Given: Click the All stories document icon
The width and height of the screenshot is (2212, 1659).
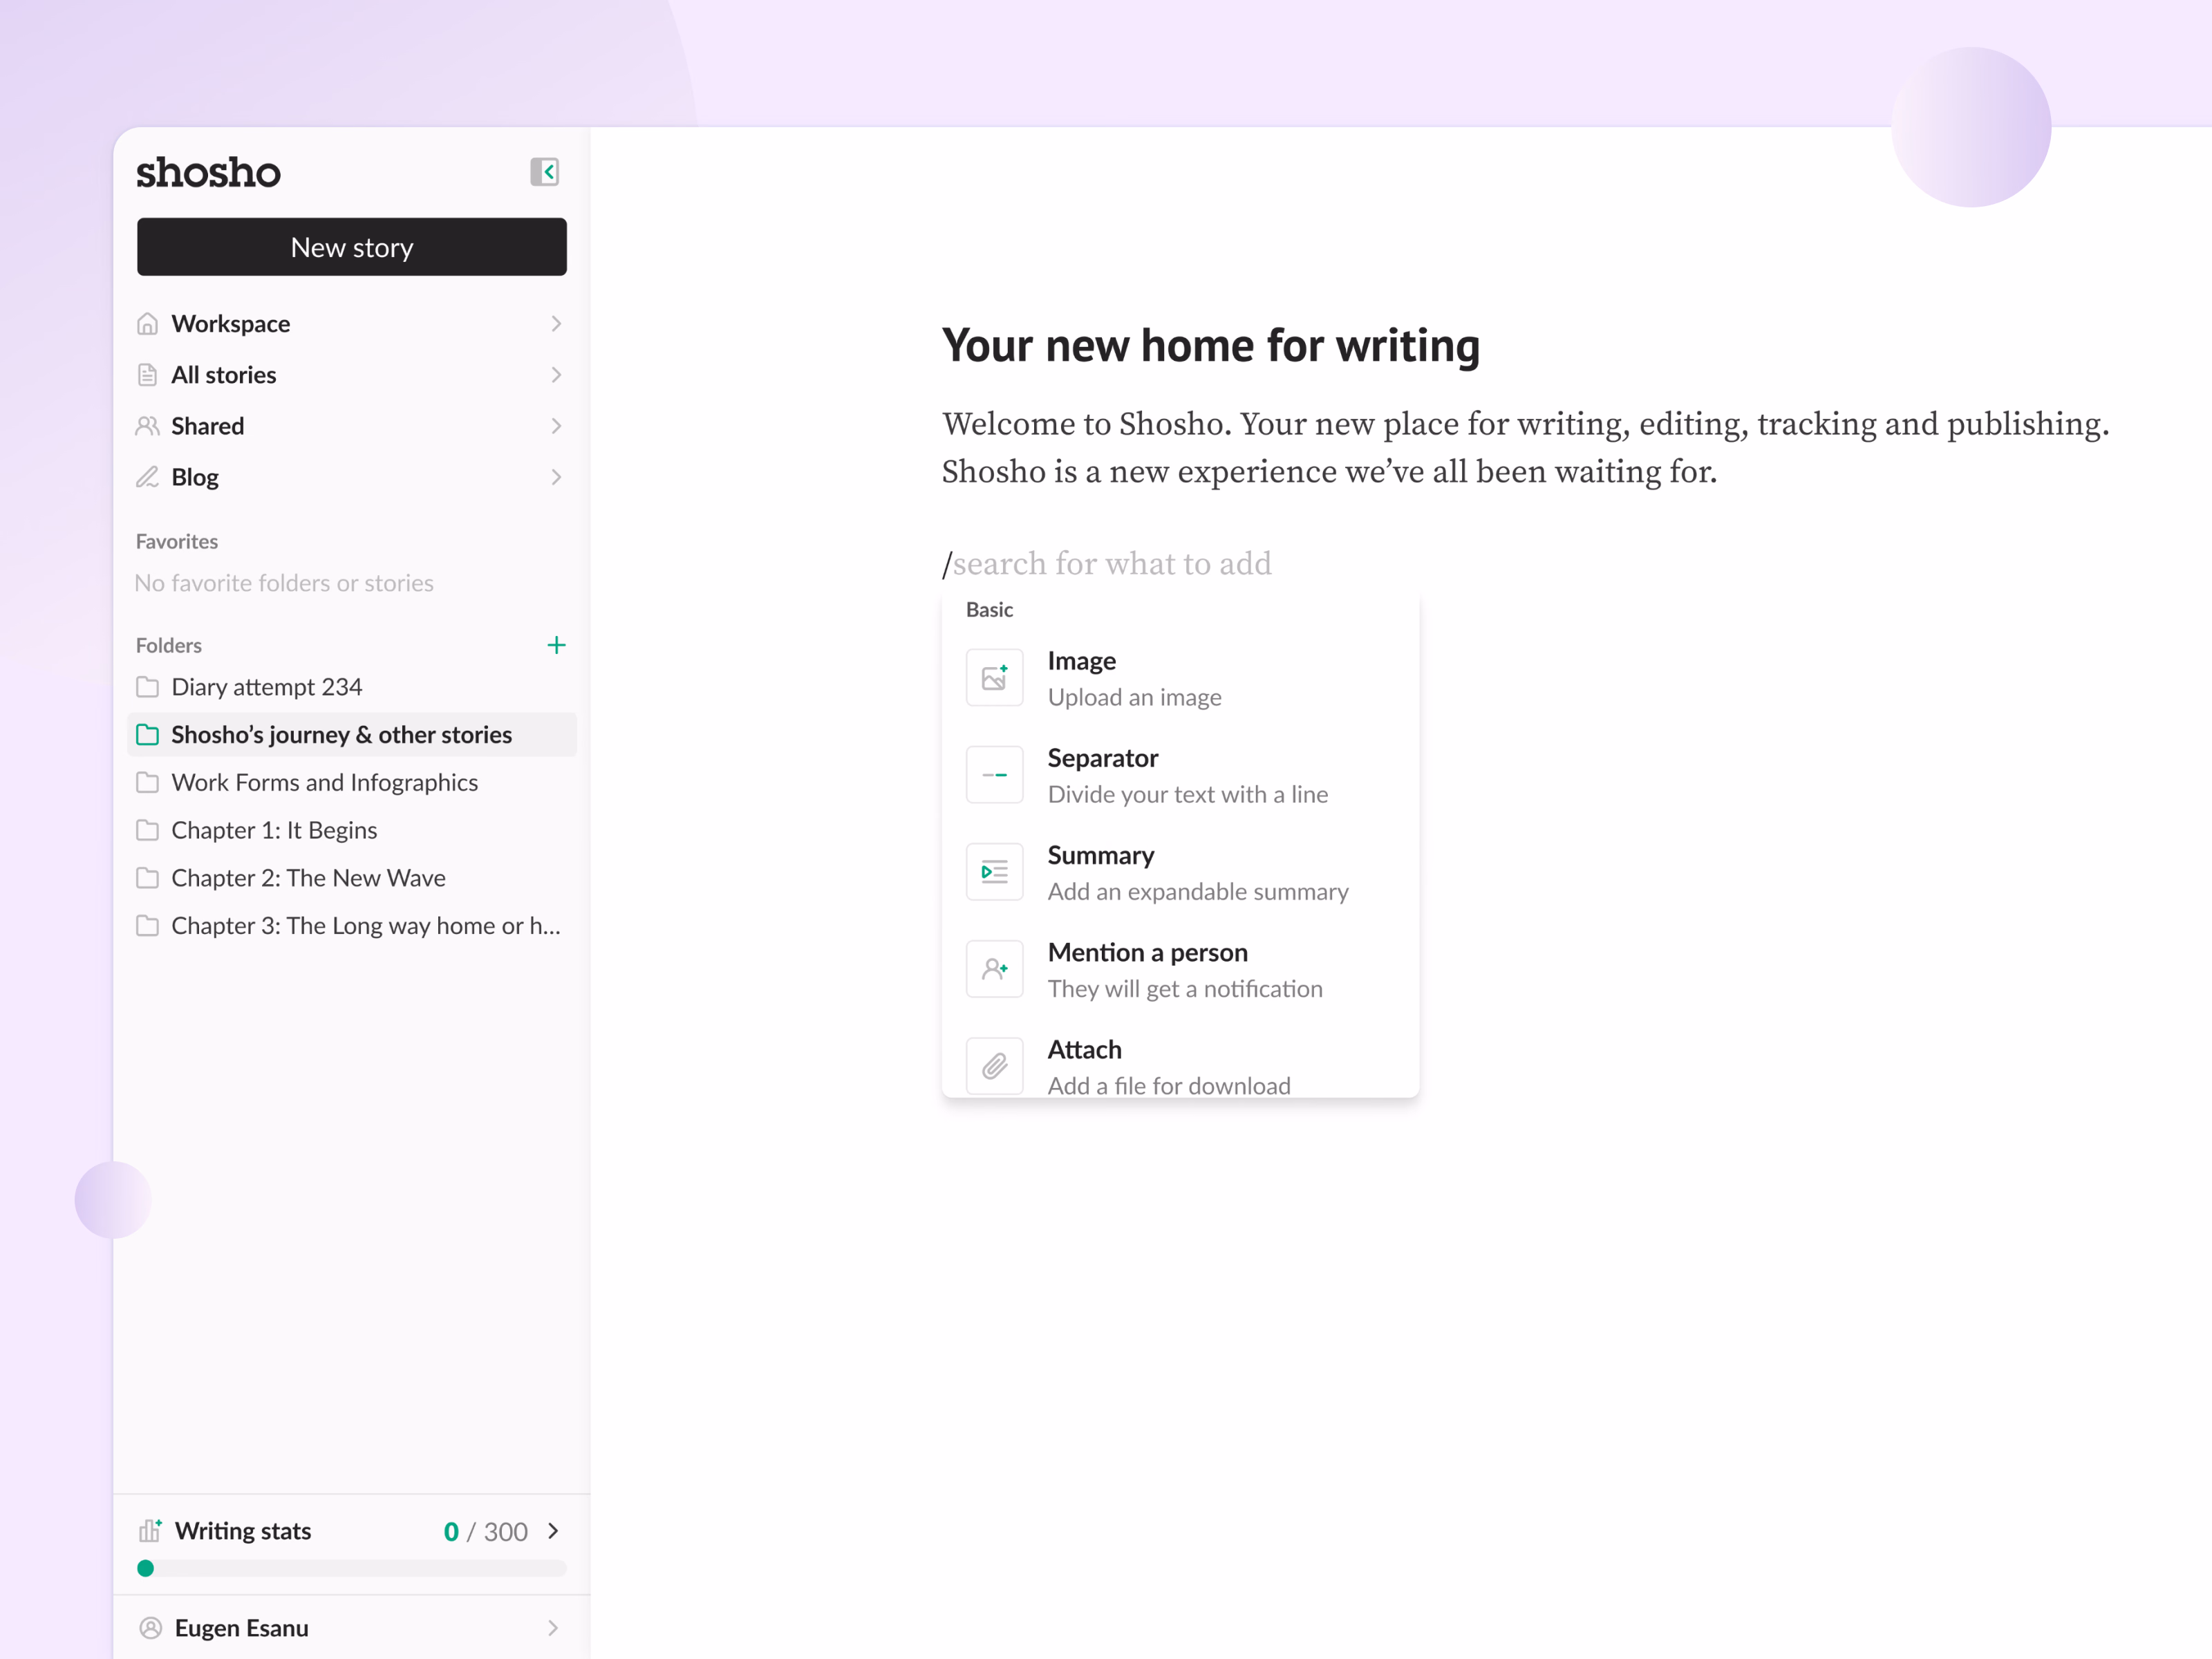Looking at the screenshot, I should coord(147,375).
